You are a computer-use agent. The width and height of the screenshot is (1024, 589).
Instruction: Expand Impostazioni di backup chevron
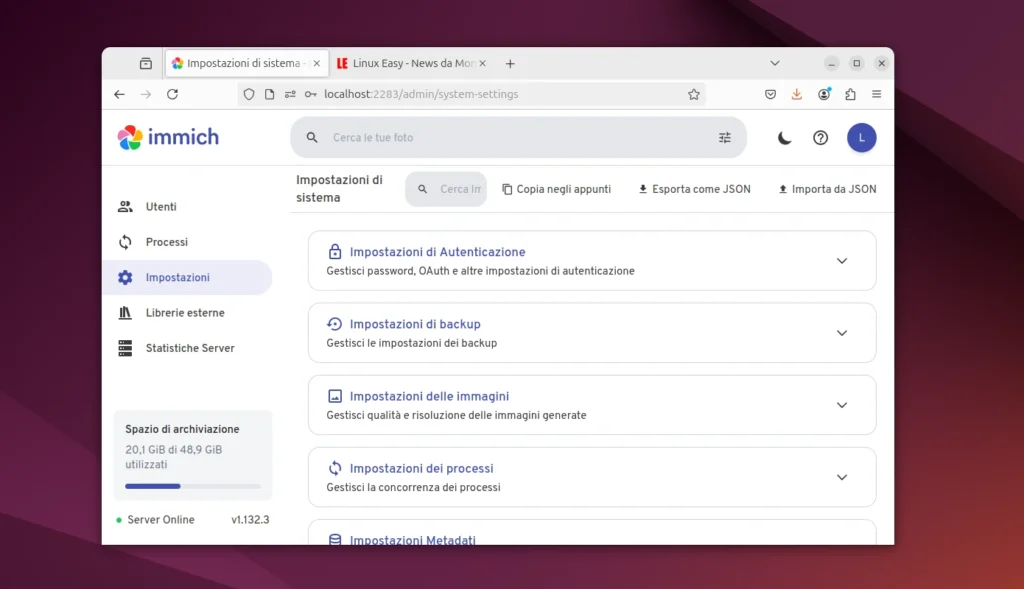(x=842, y=333)
